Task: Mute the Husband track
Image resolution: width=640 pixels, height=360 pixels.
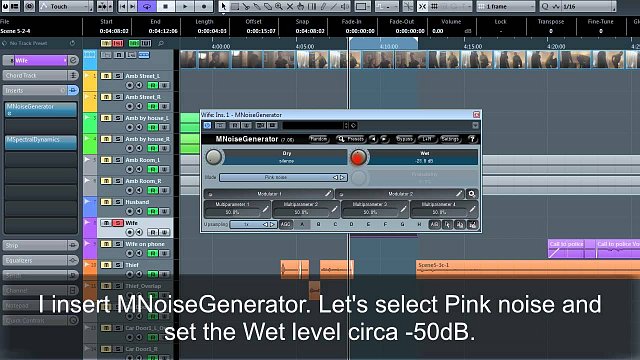Action: coord(106,202)
